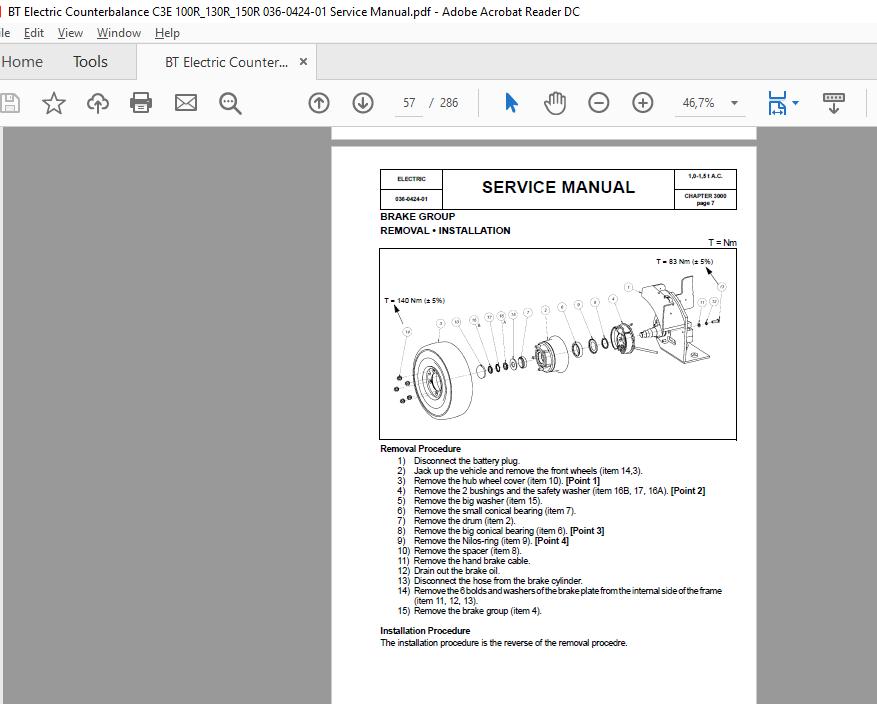Zoom in with the plus icon
Screen dimensions: 877x704
click(x=643, y=103)
